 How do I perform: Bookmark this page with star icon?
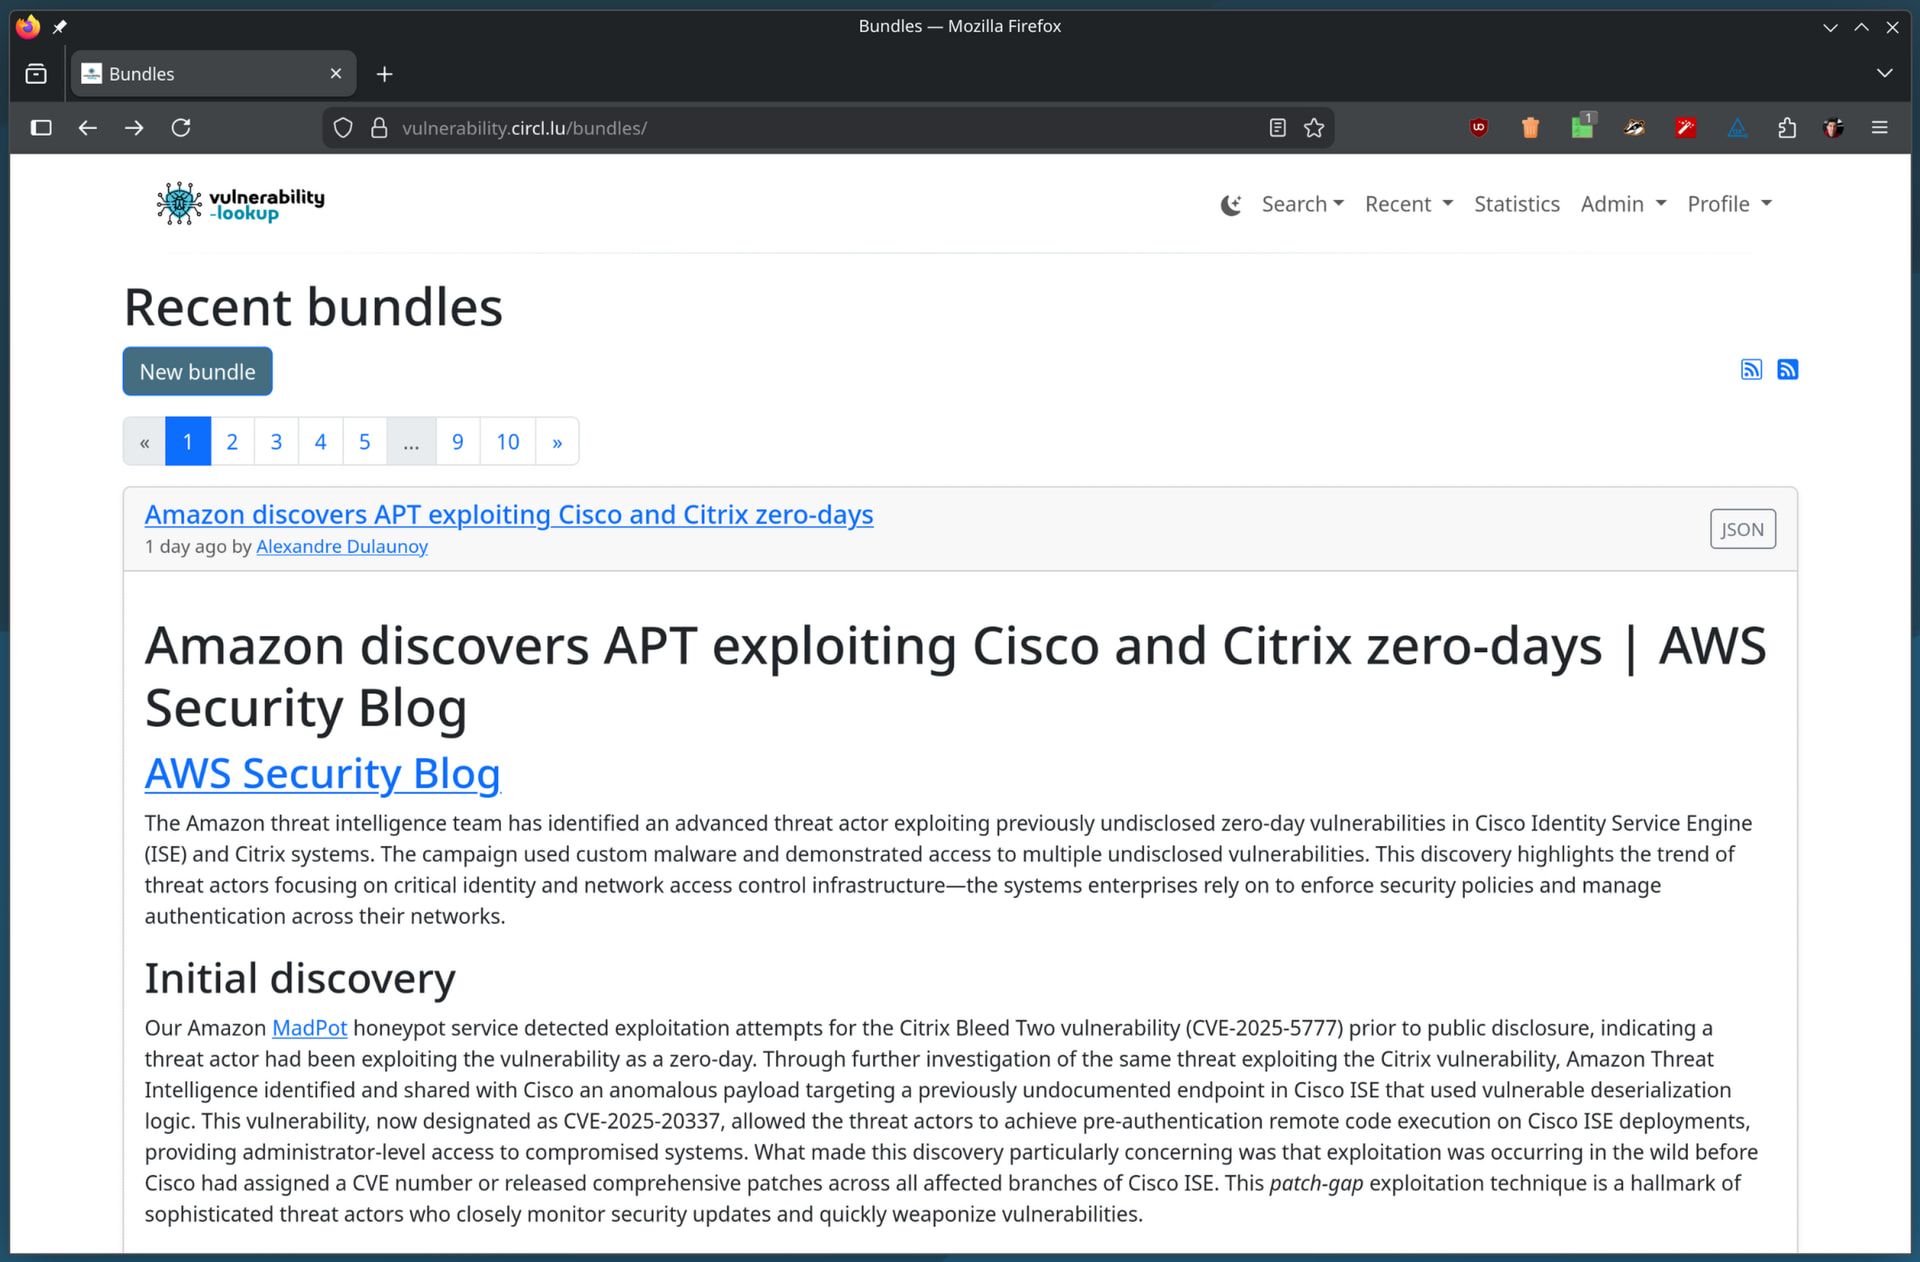pyautogui.click(x=1314, y=128)
